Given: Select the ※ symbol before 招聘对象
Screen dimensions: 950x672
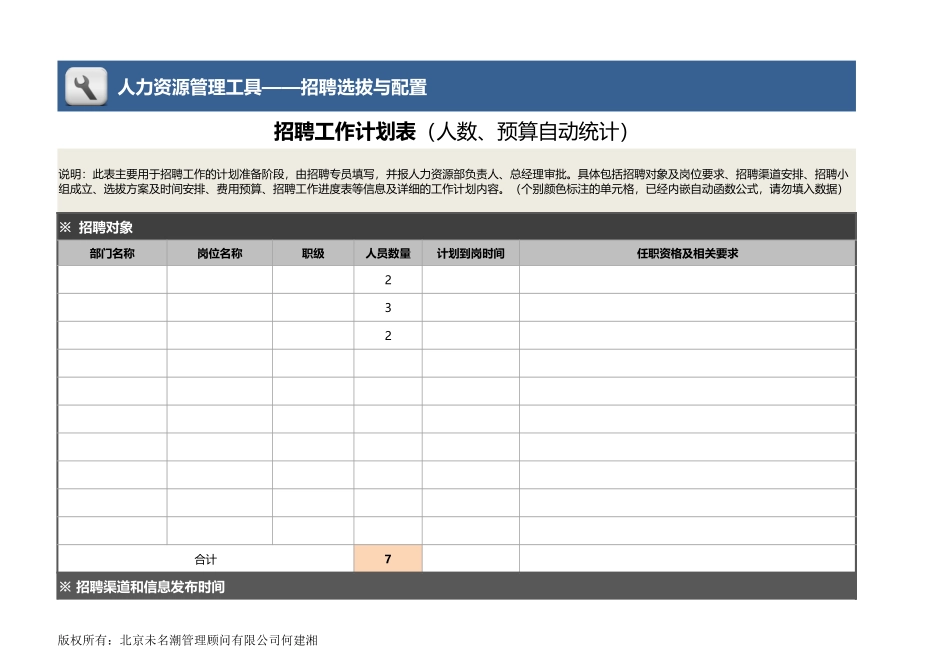Looking at the screenshot, I should pos(64,225).
